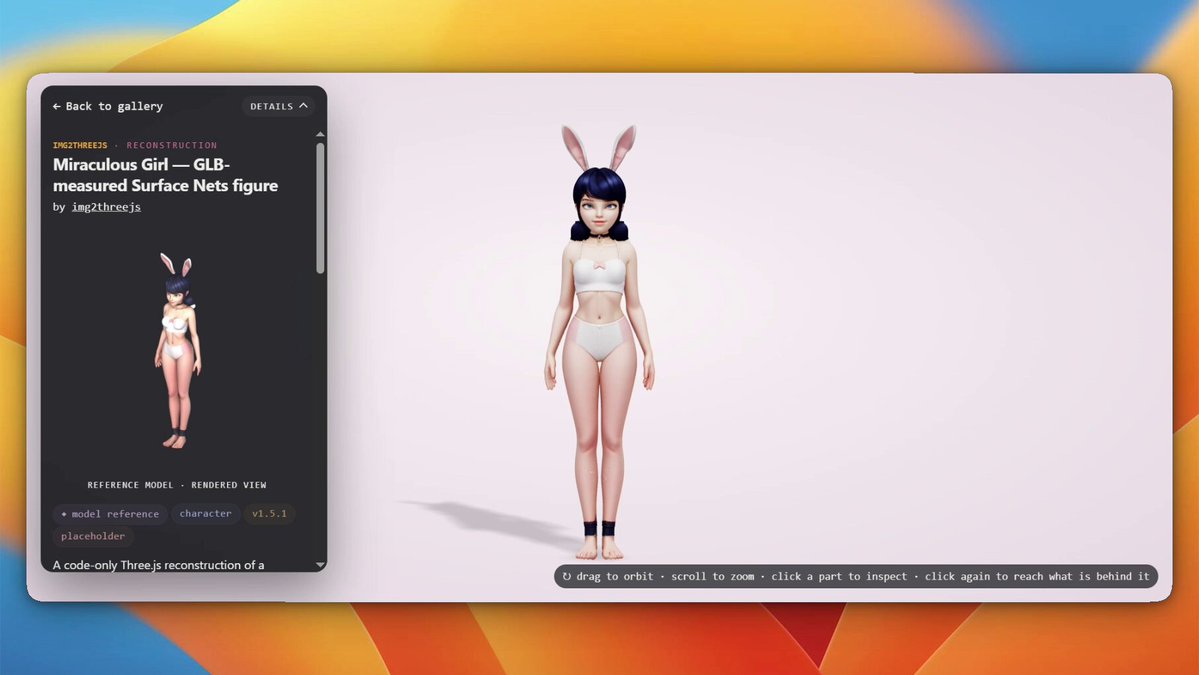Image resolution: width=1199 pixels, height=675 pixels.
Task: Click the reference model thumbnail
Action: (177, 349)
